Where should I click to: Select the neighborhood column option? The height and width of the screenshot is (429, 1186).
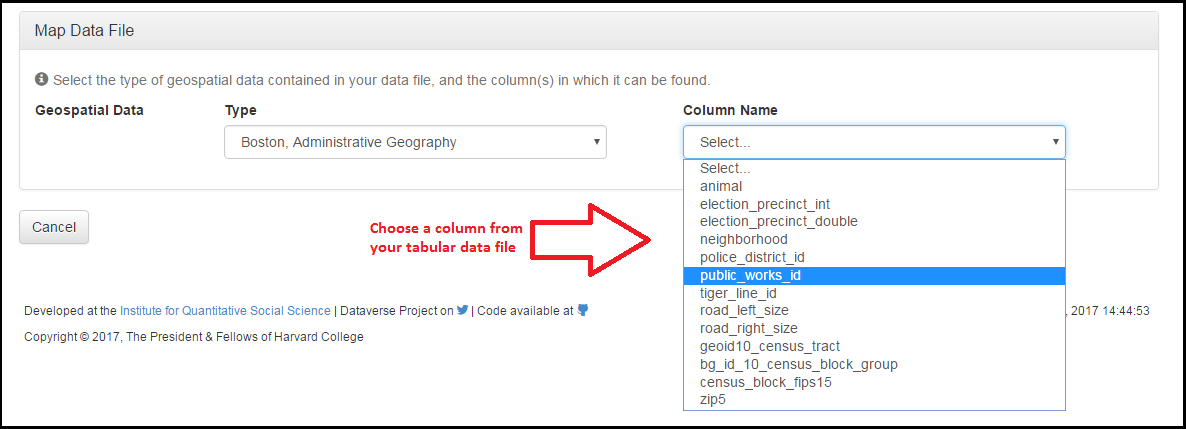(874, 240)
